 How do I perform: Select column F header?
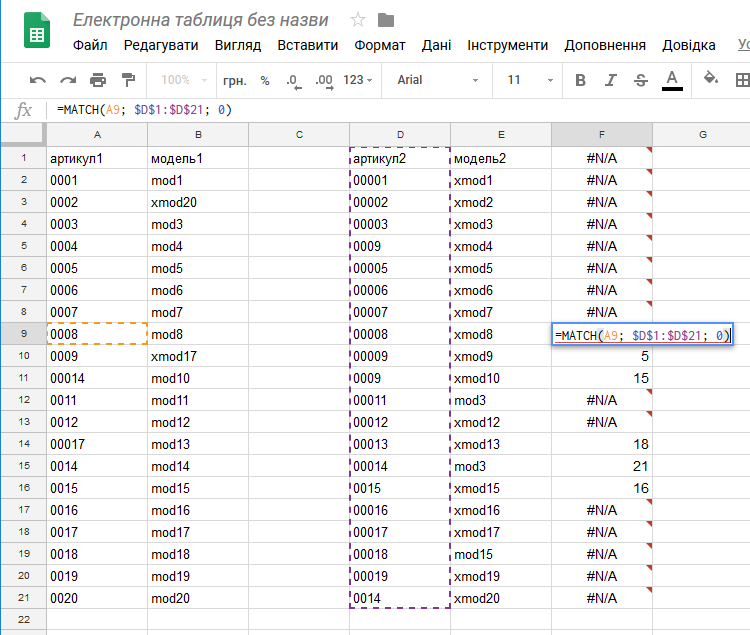(602, 134)
